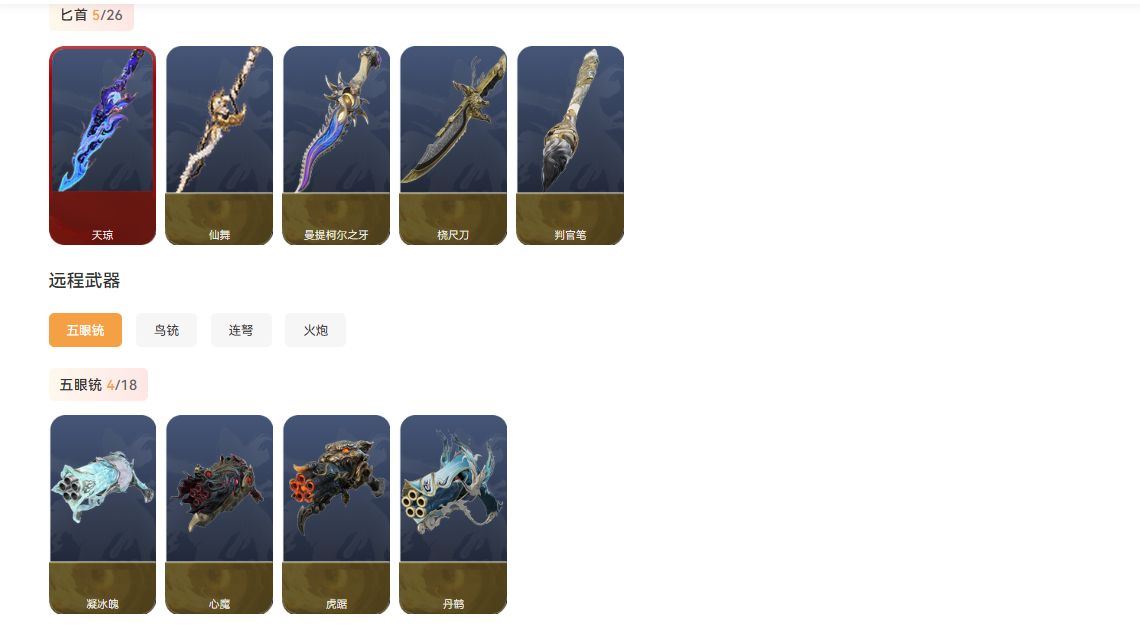
Task: Pick the 丹鹤 crane pistol skin
Action: [454, 515]
